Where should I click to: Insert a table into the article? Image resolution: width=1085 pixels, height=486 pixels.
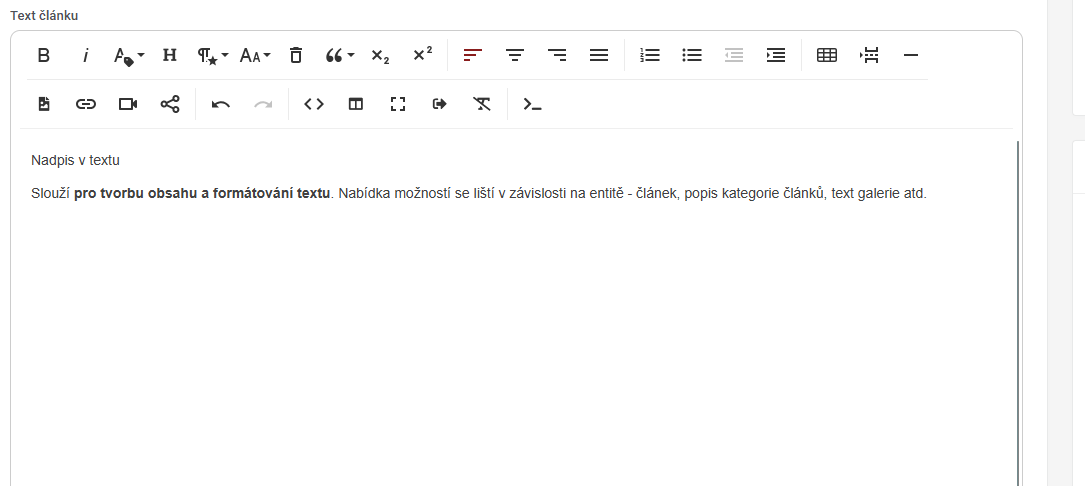click(x=827, y=56)
